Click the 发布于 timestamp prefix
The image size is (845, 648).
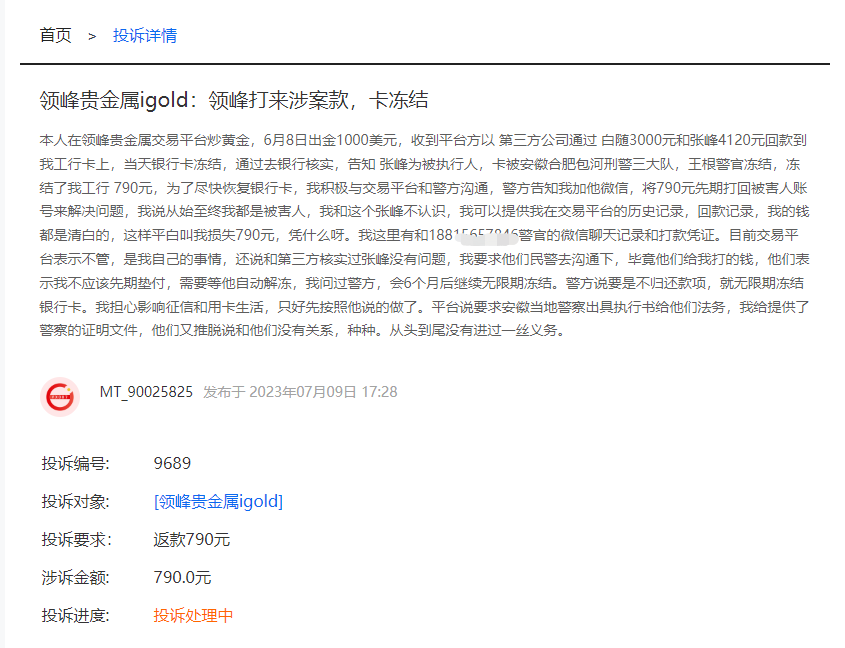click(224, 393)
